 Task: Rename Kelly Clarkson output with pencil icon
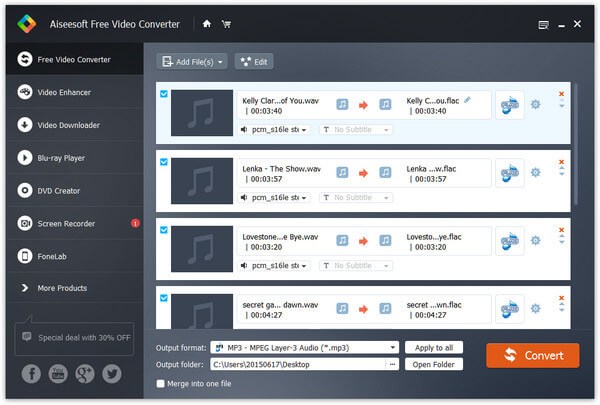pos(467,100)
